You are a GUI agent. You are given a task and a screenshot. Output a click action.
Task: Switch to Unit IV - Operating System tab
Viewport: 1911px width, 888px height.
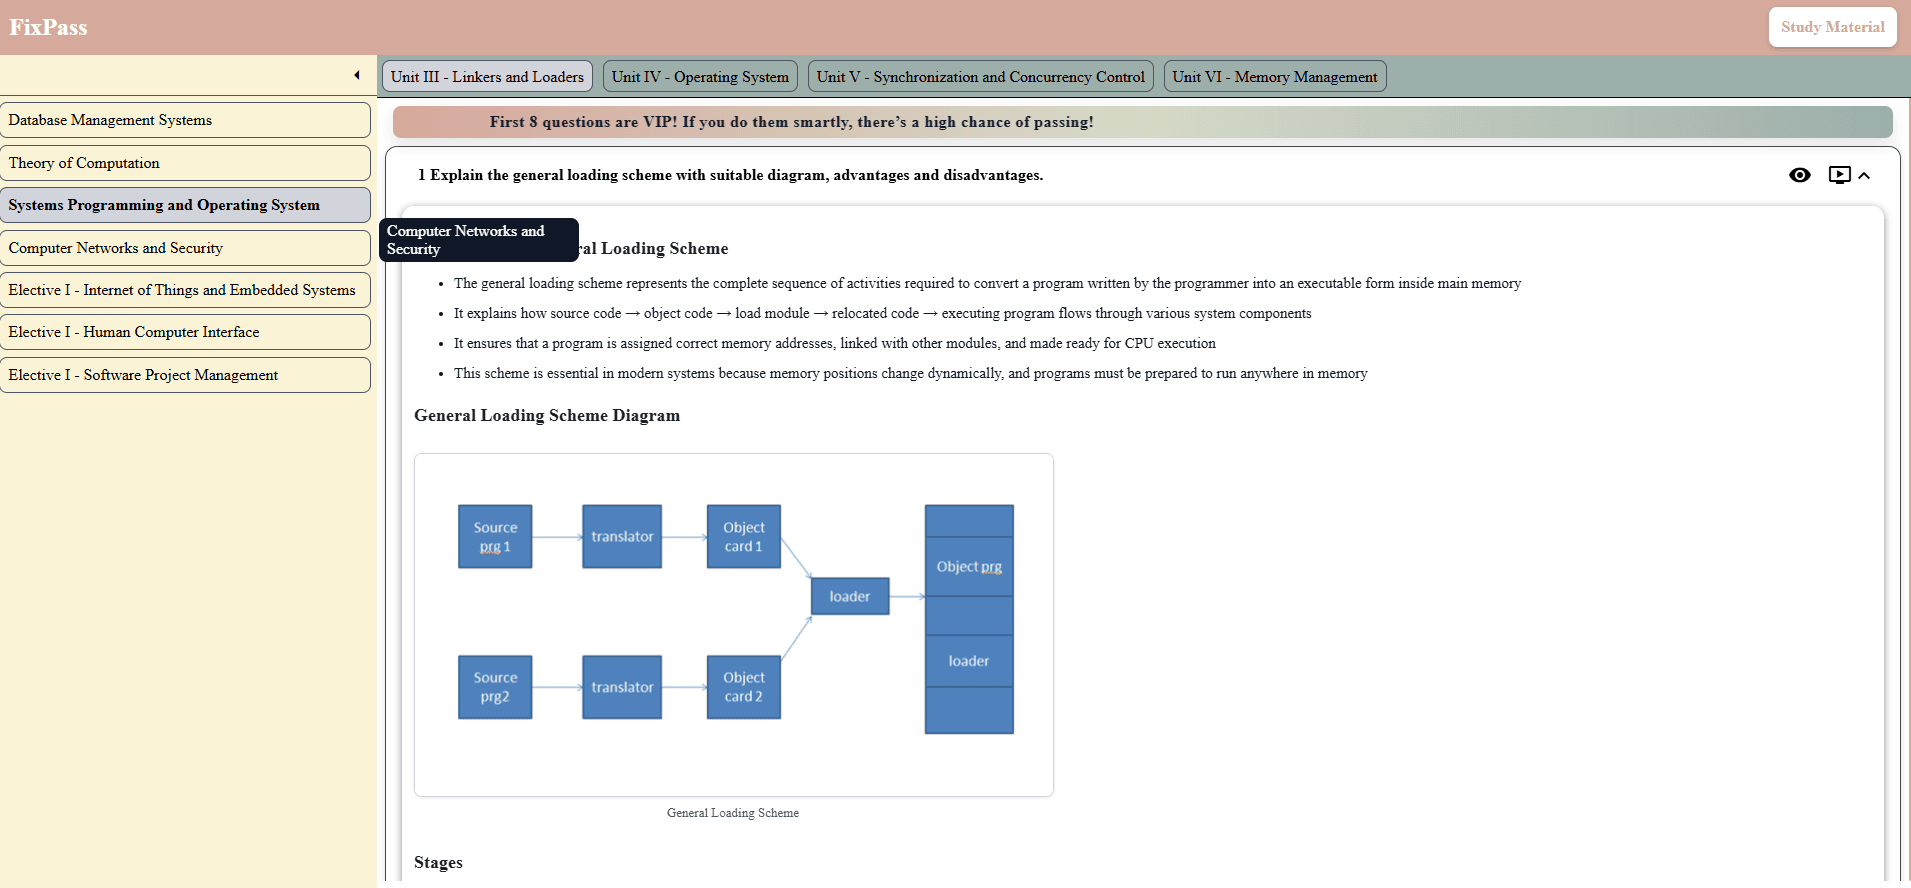click(700, 77)
